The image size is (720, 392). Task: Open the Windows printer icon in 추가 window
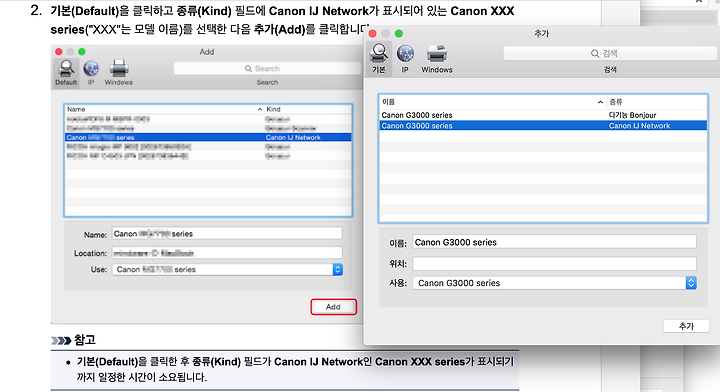click(x=437, y=58)
